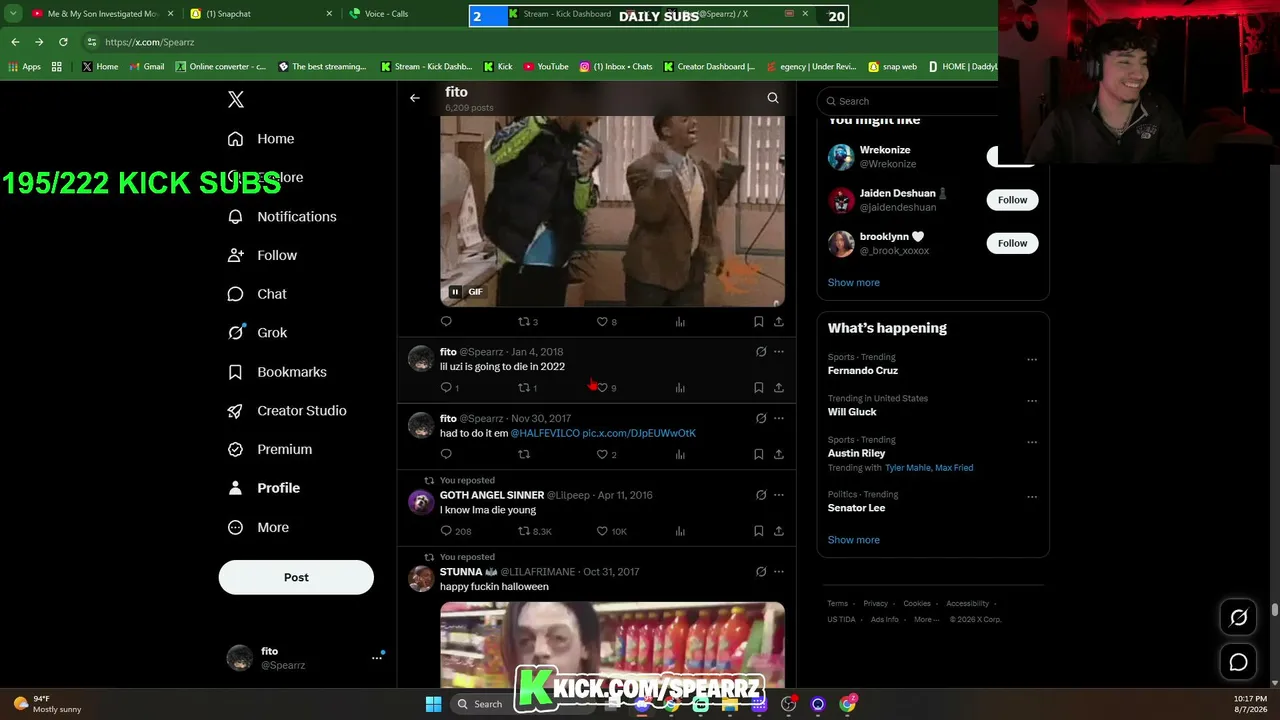Open options for the Fernando Cruz trend
The height and width of the screenshot is (720, 1280).
click(x=1032, y=360)
